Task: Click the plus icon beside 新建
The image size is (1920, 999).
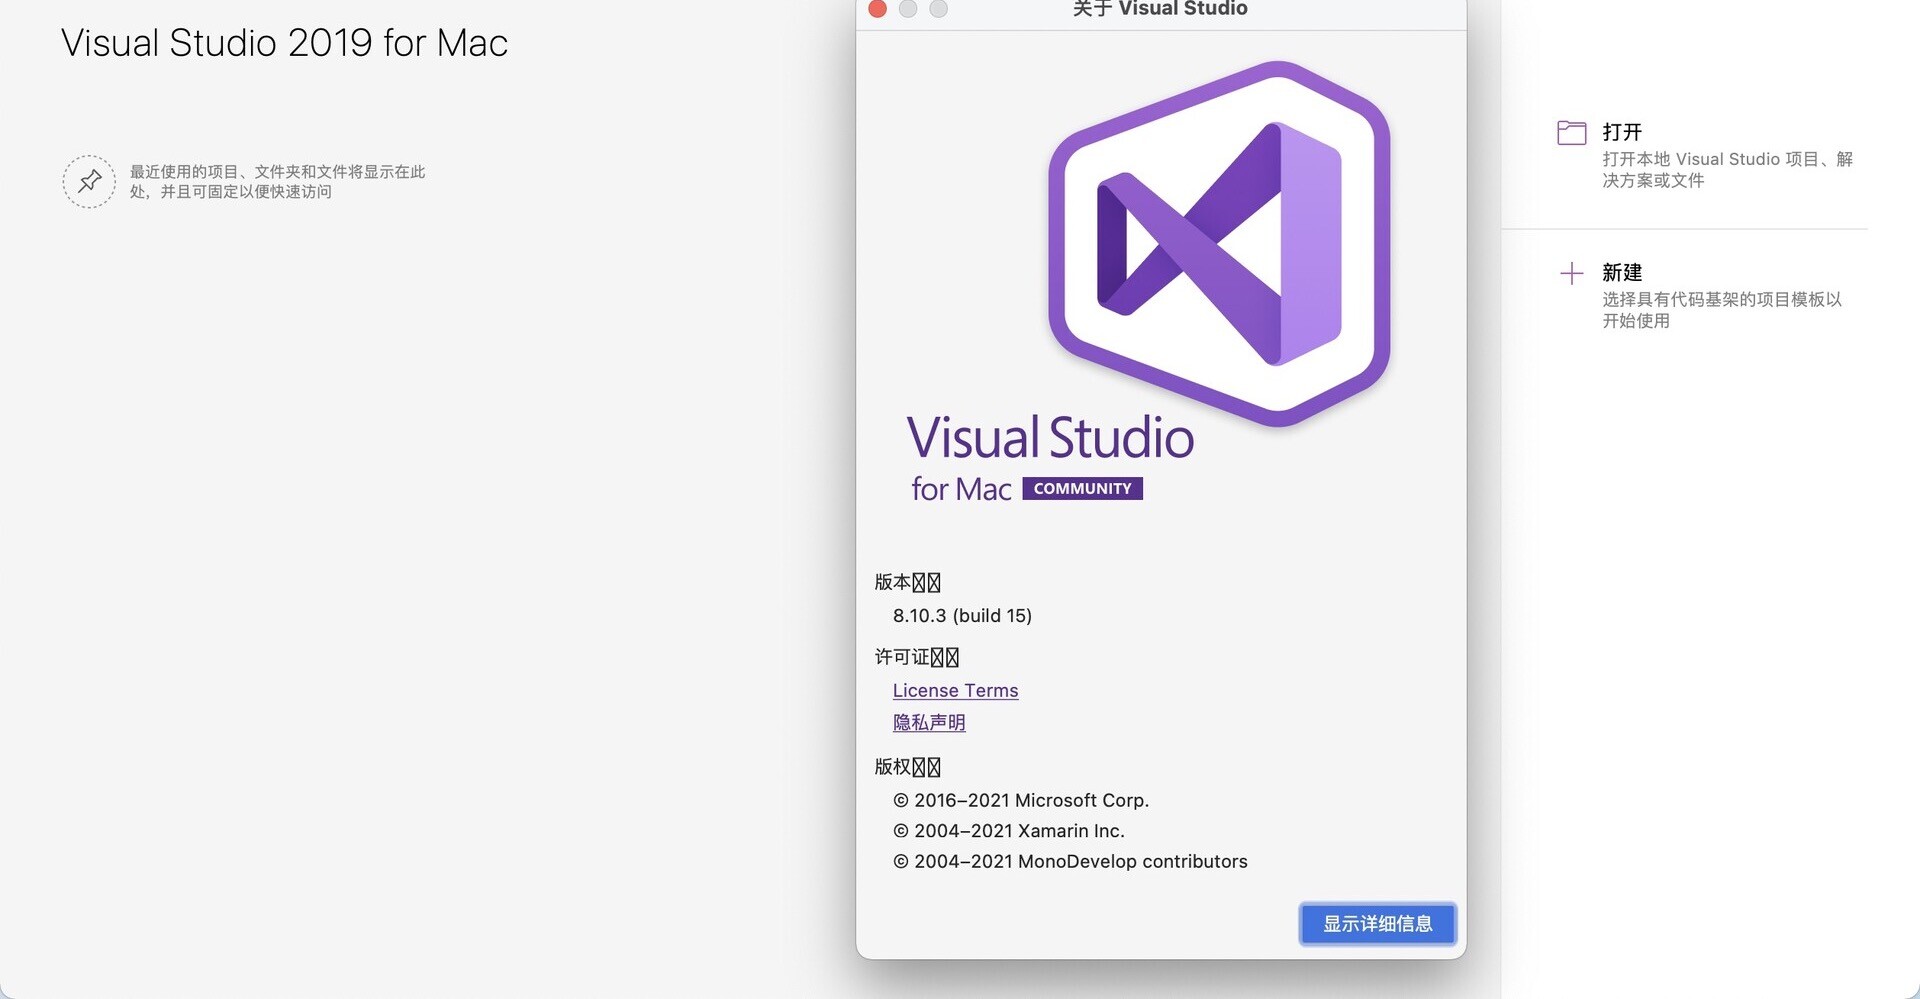Action: [x=1571, y=272]
